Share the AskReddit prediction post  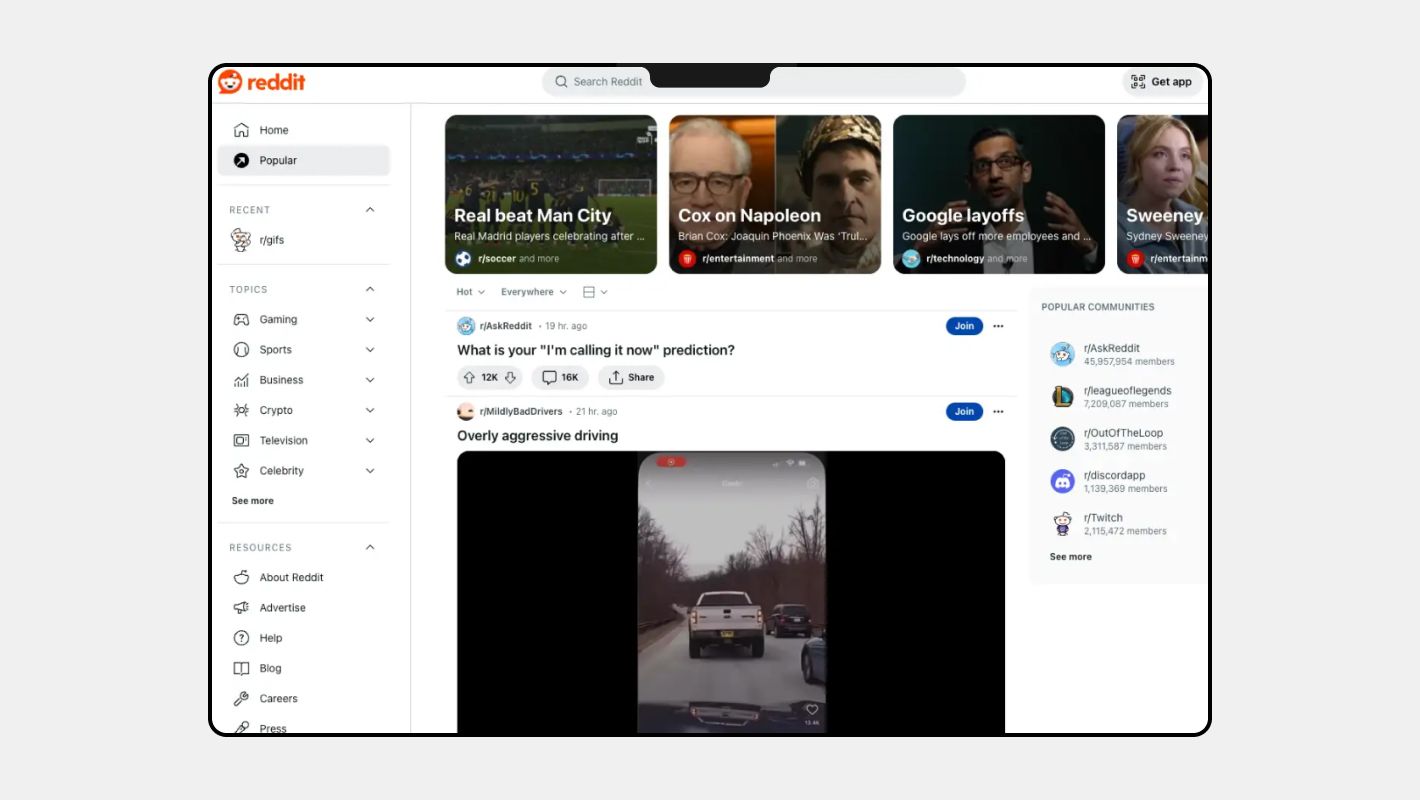click(x=631, y=378)
